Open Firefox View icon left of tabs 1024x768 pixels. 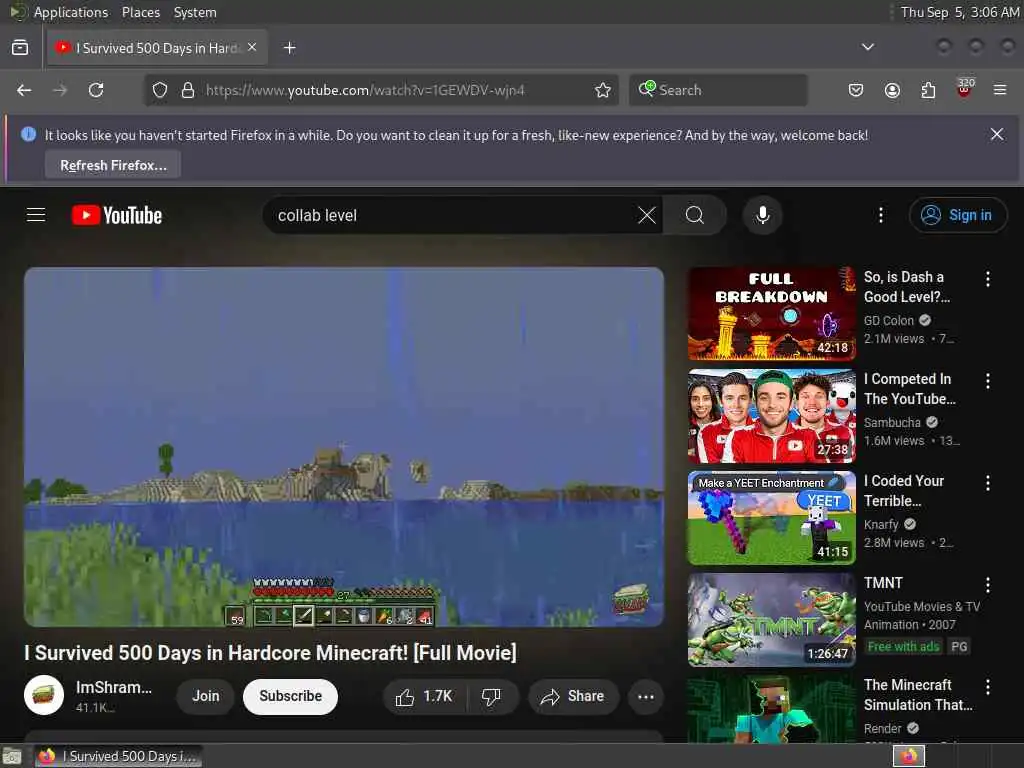20,48
